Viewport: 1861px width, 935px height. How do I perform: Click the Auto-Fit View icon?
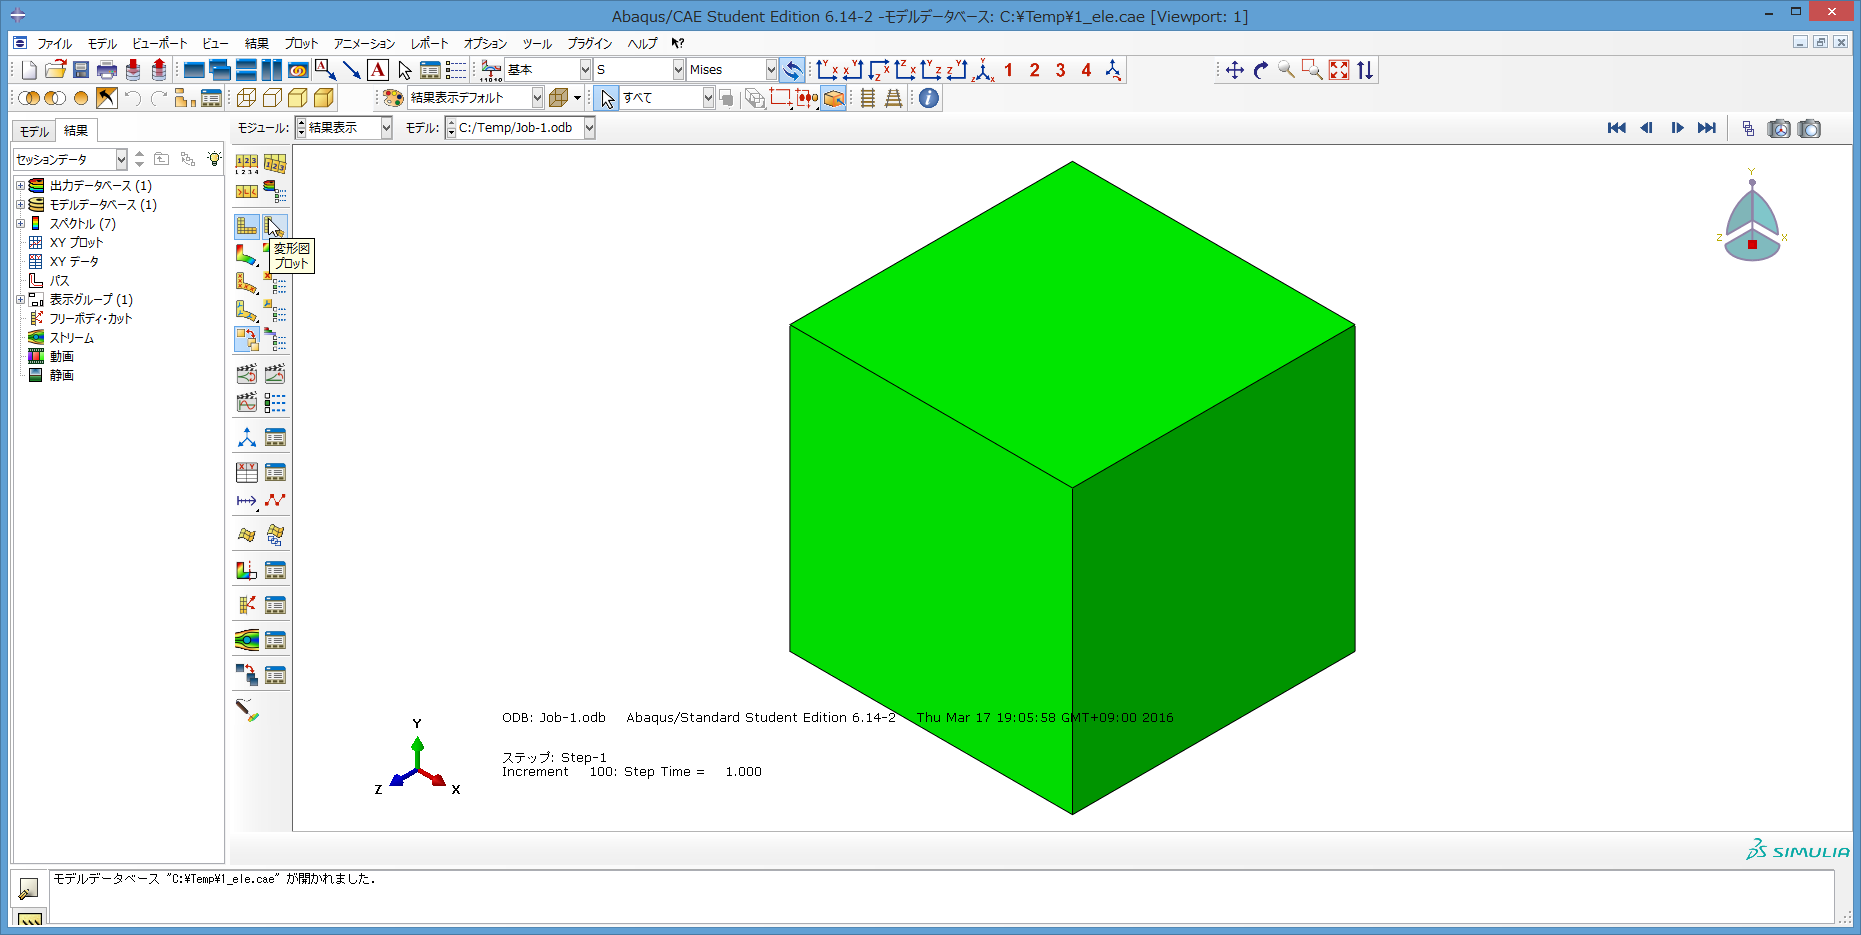tap(1339, 70)
